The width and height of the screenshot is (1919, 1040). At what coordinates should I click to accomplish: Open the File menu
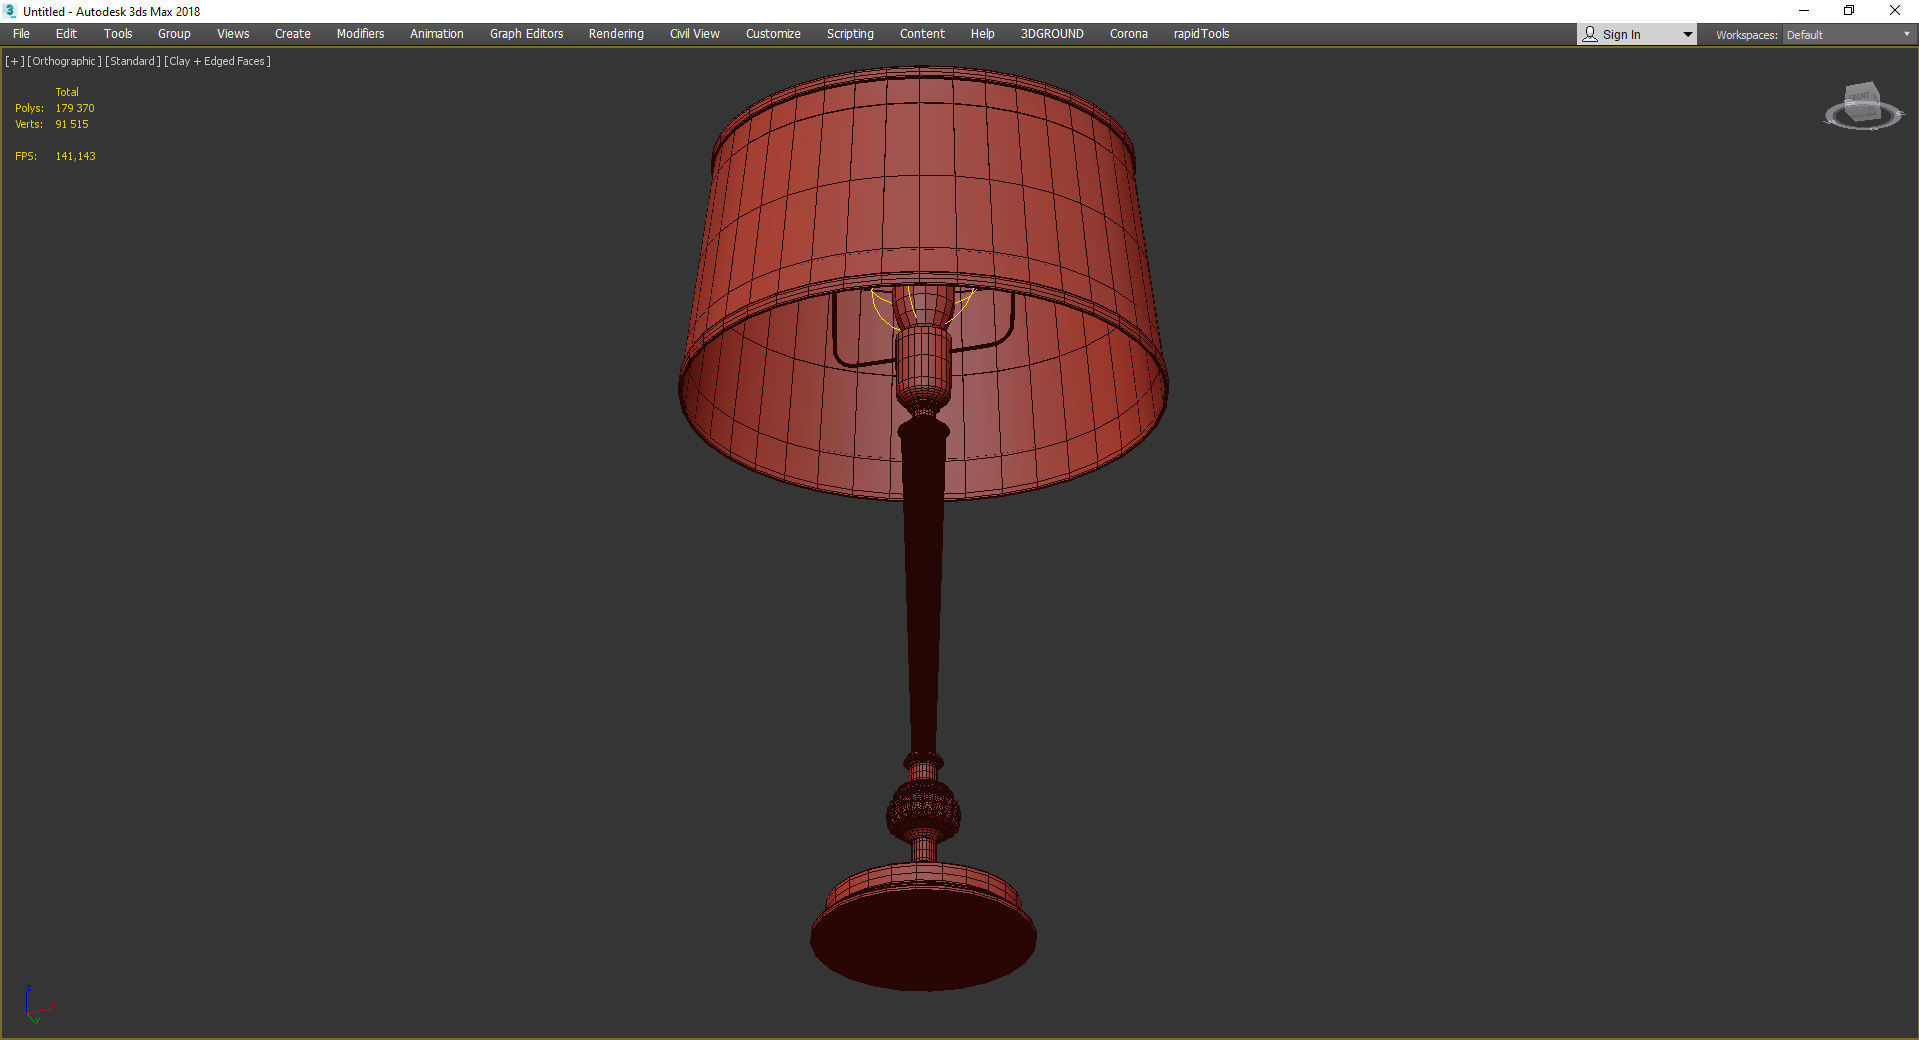[x=21, y=34]
